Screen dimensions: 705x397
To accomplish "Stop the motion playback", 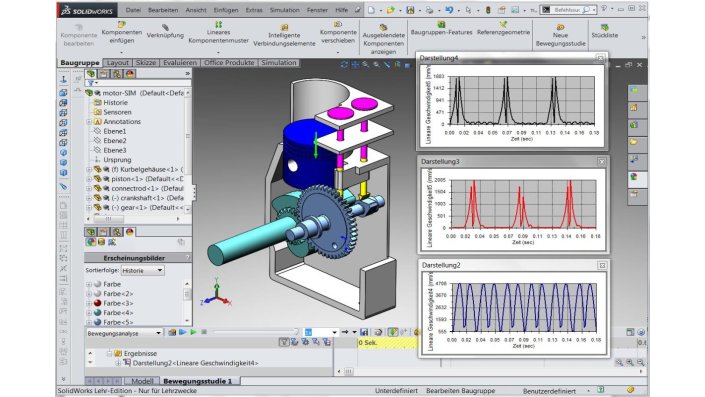I will pyautogui.click(x=204, y=332).
